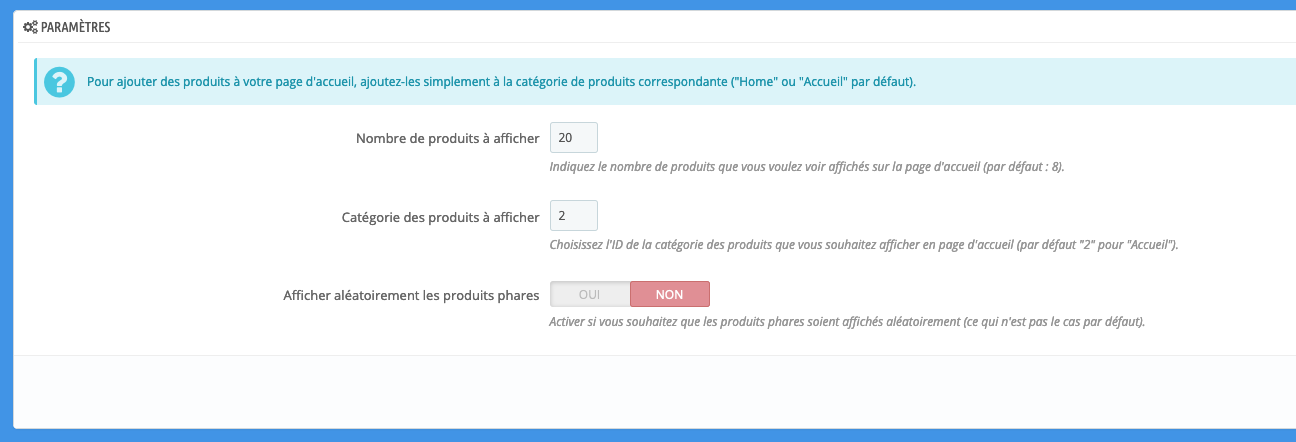Click the Catégorie des produits input field
This screenshot has height=442, width=1296.
573,215
